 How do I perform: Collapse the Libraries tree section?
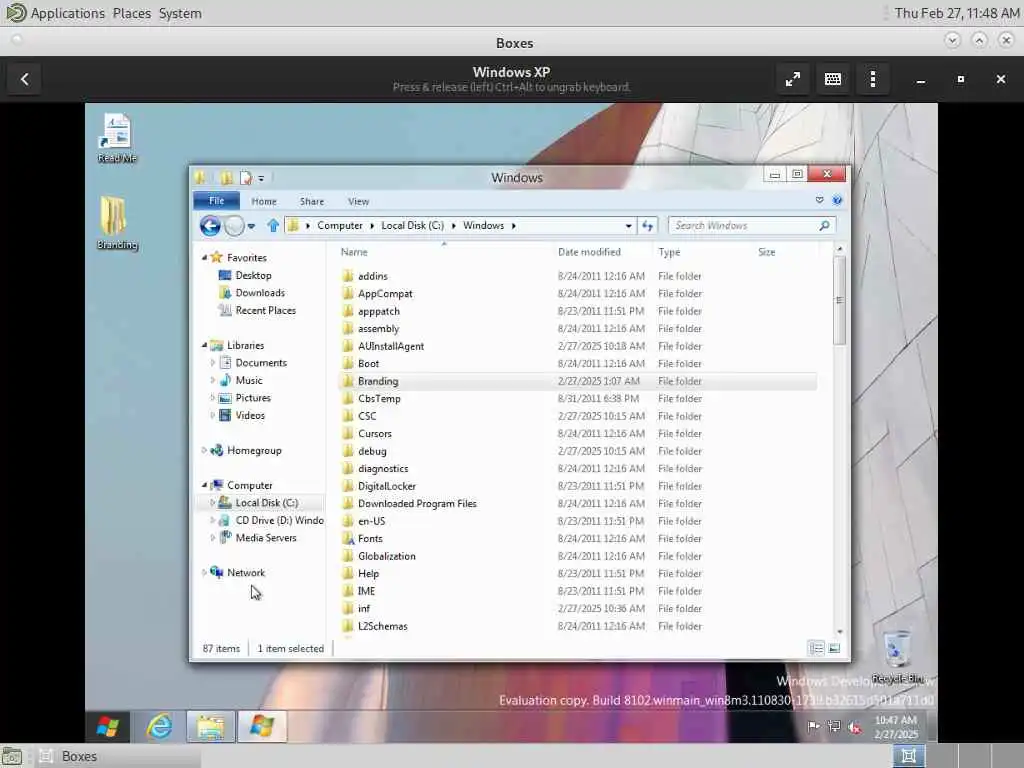204,345
